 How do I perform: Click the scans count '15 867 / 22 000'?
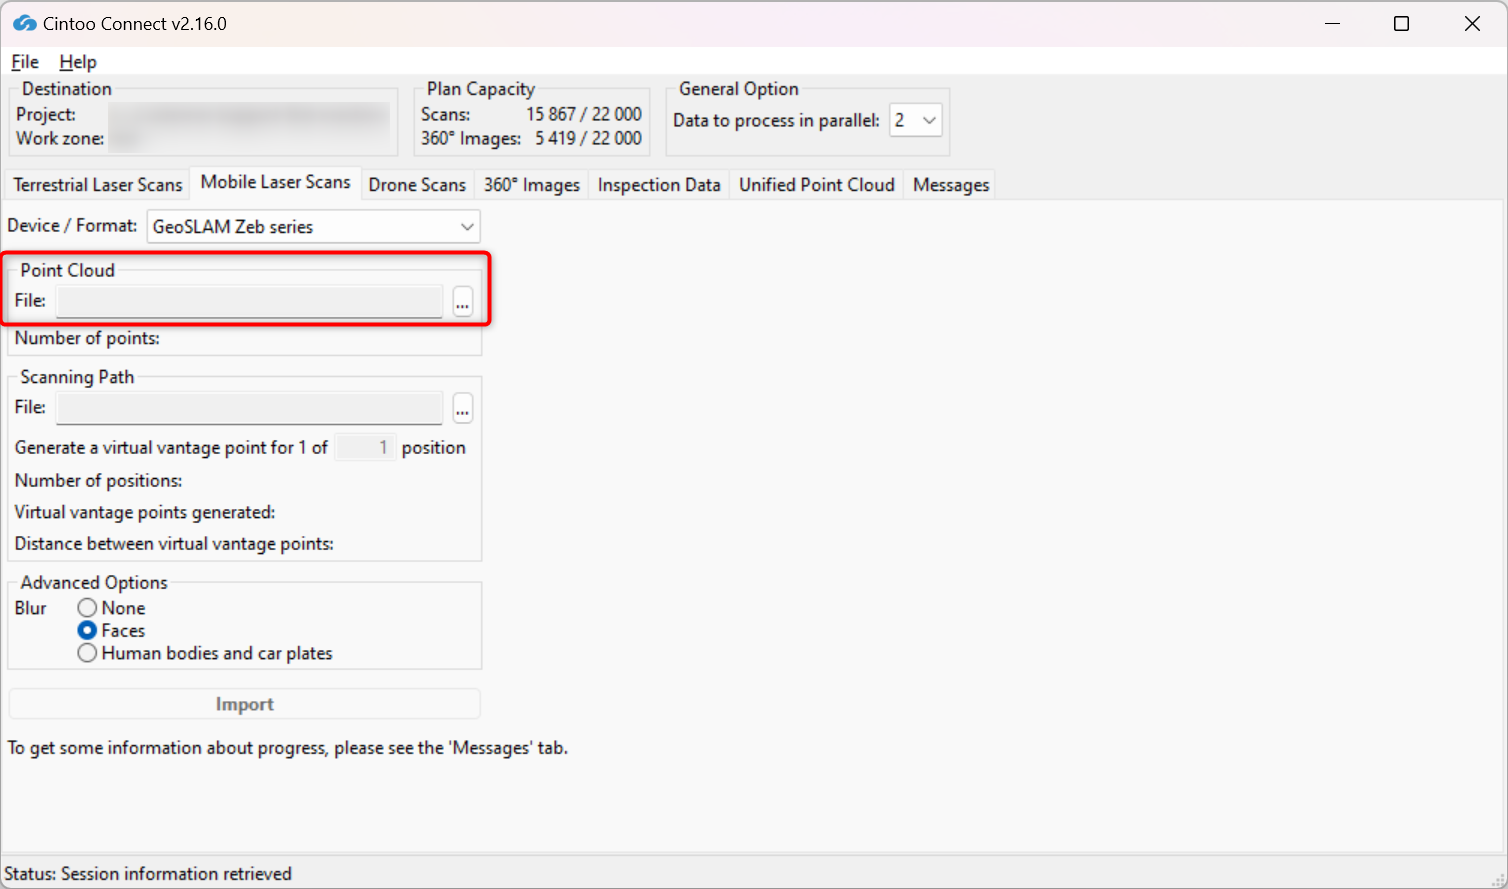pyautogui.click(x=584, y=115)
